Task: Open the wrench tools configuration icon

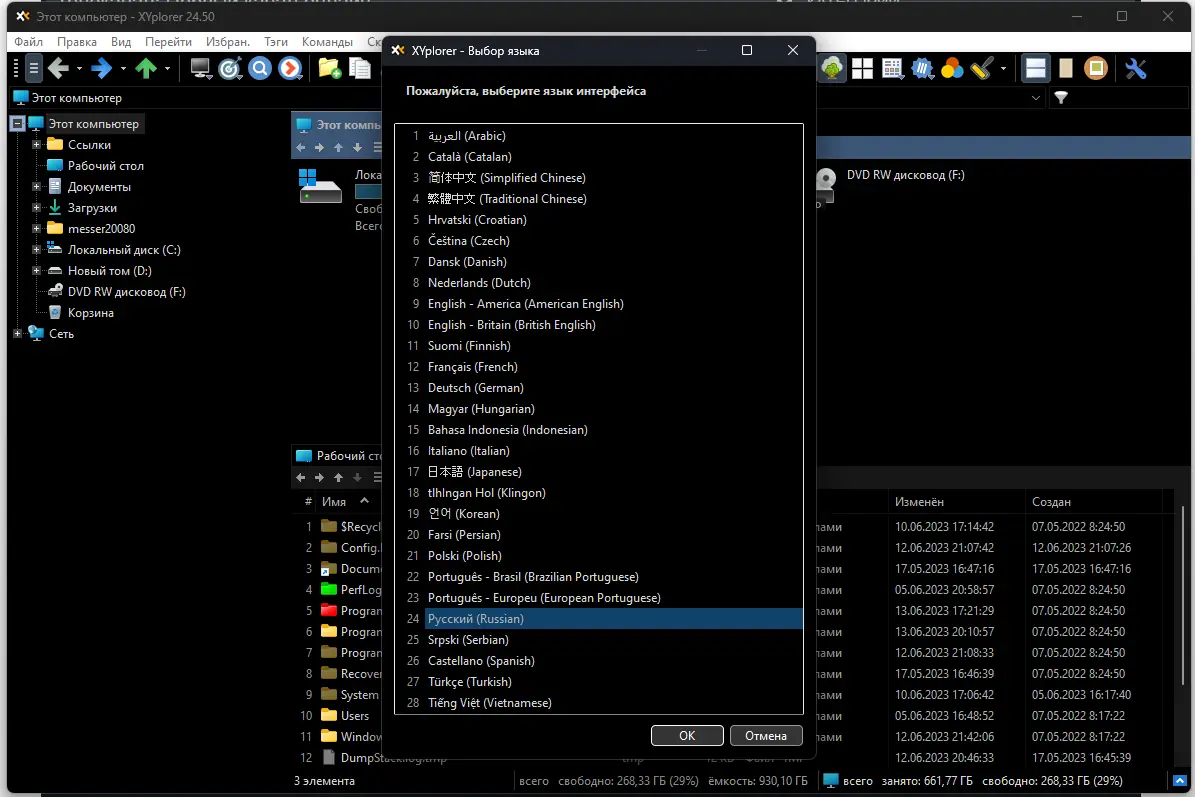Action: tap(1136, 69)
